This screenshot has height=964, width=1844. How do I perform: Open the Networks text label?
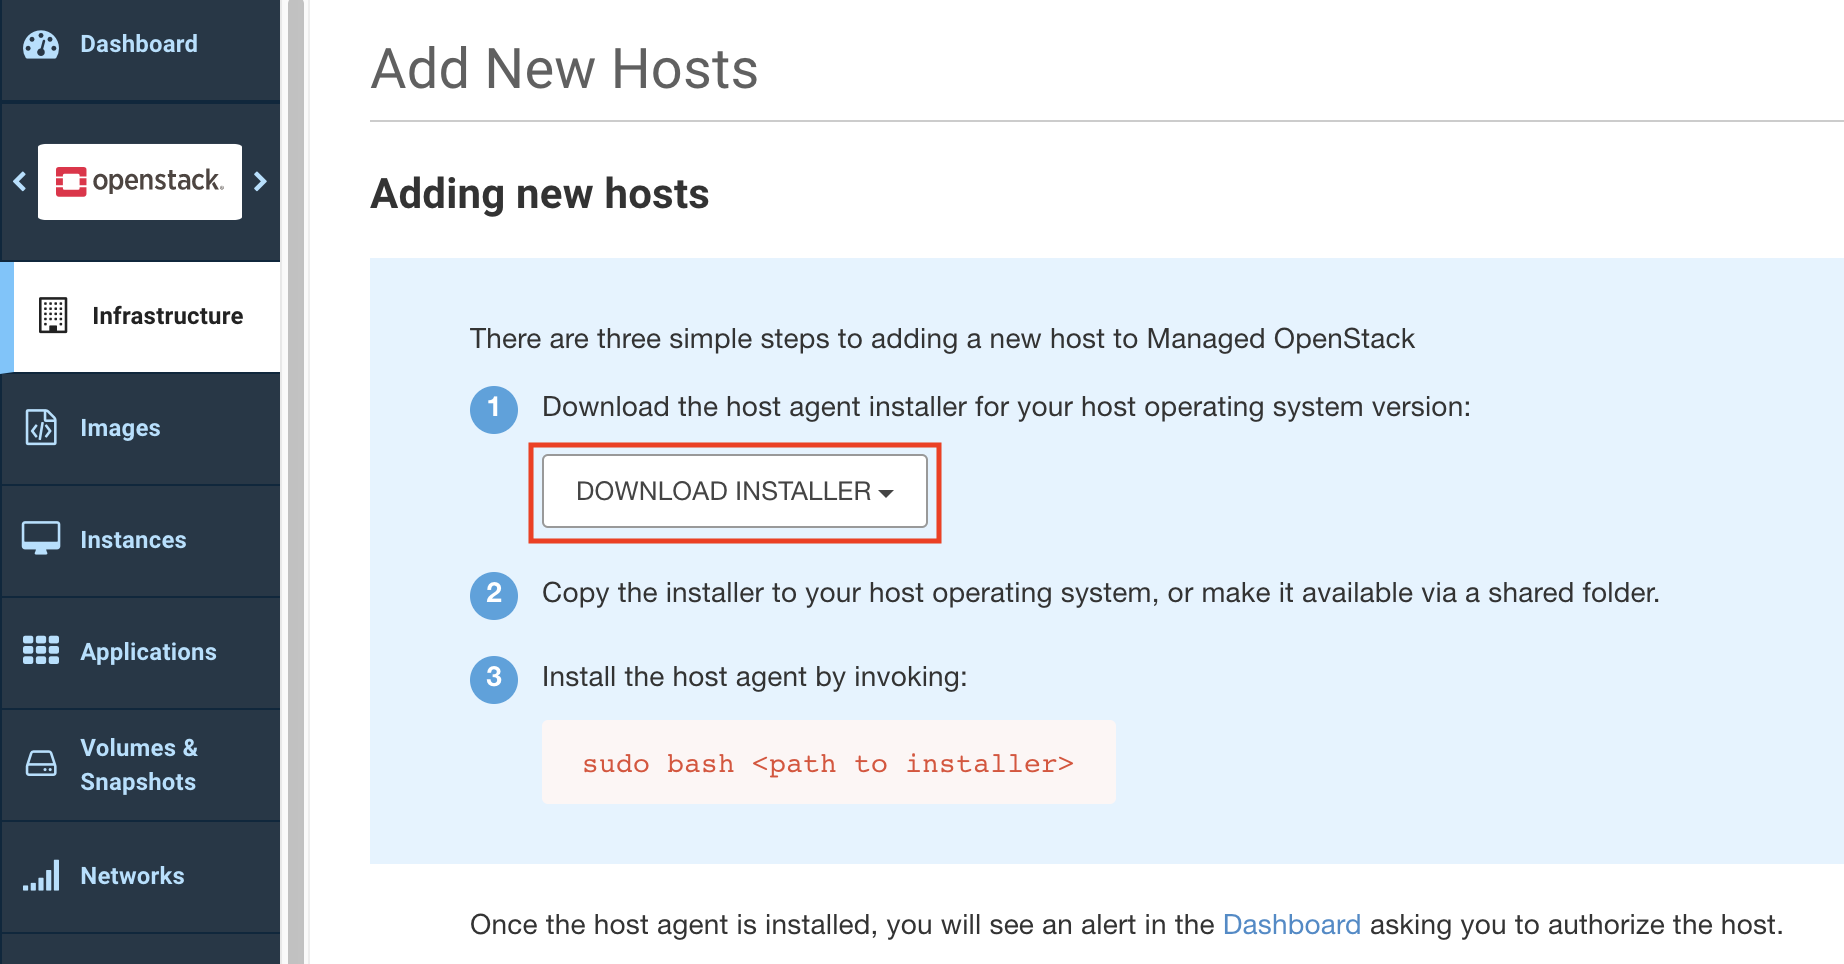pyautogui.click(x=132, y=876)
